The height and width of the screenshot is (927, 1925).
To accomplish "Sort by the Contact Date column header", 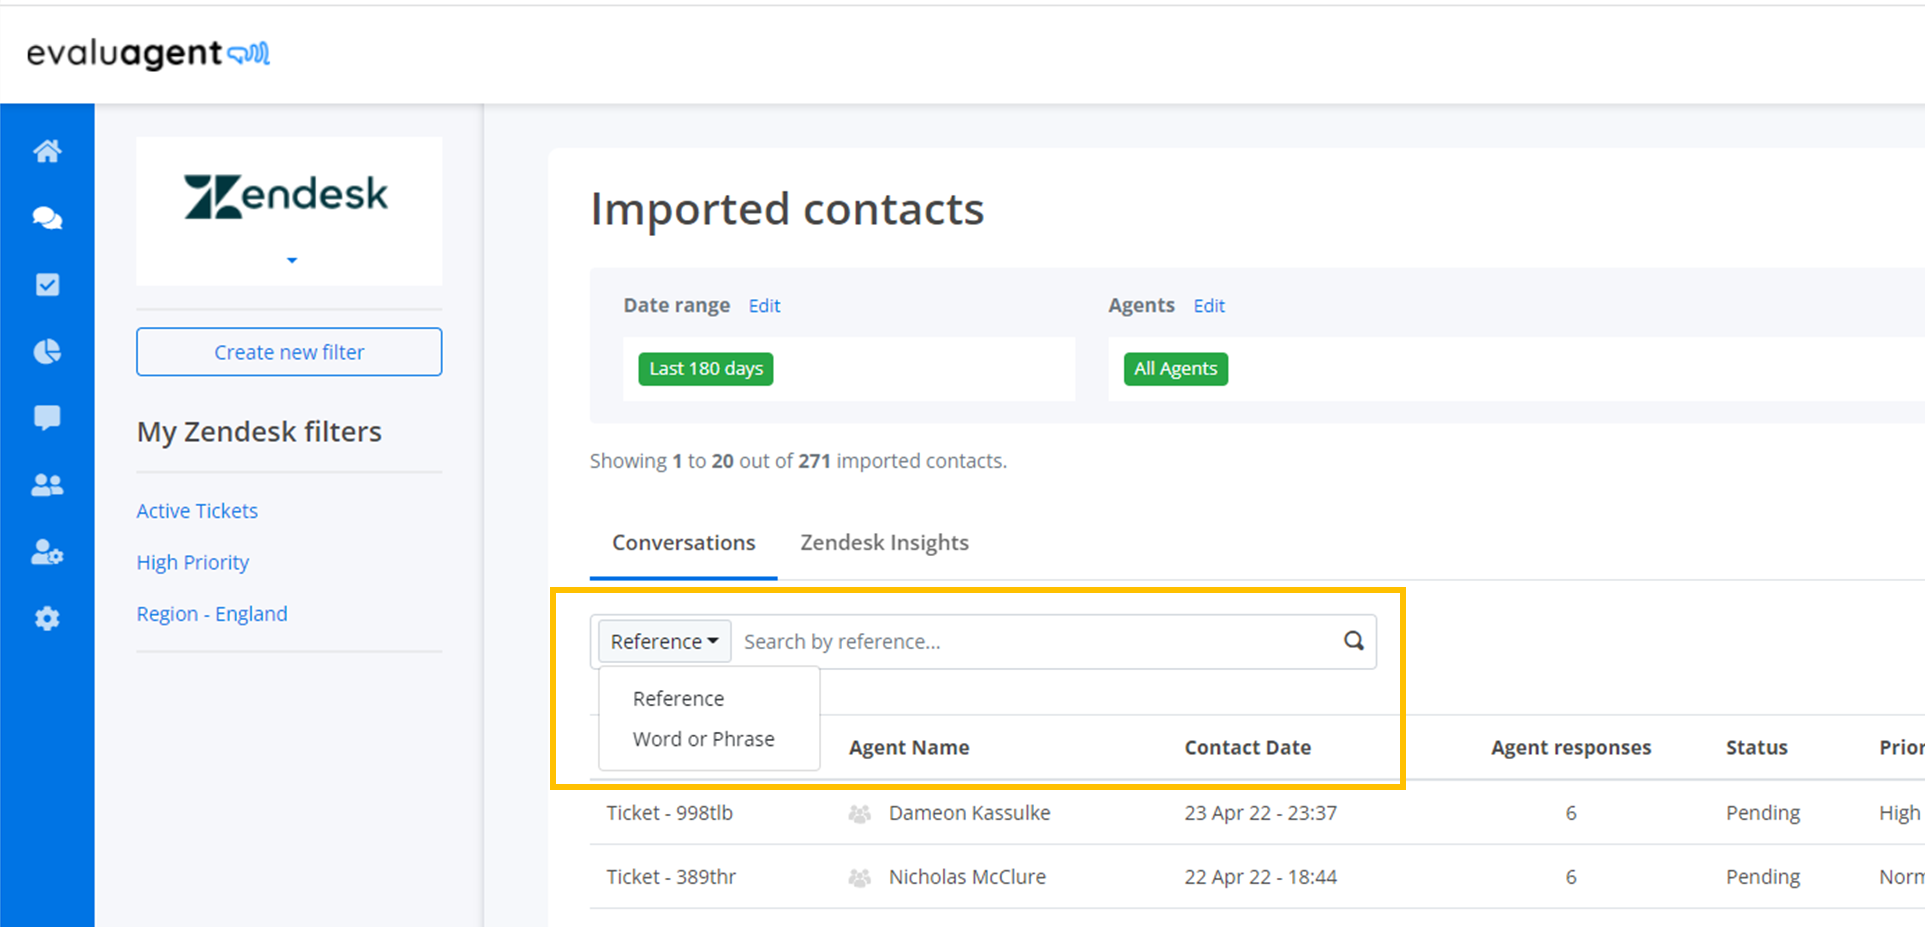I will (1248, 748).
